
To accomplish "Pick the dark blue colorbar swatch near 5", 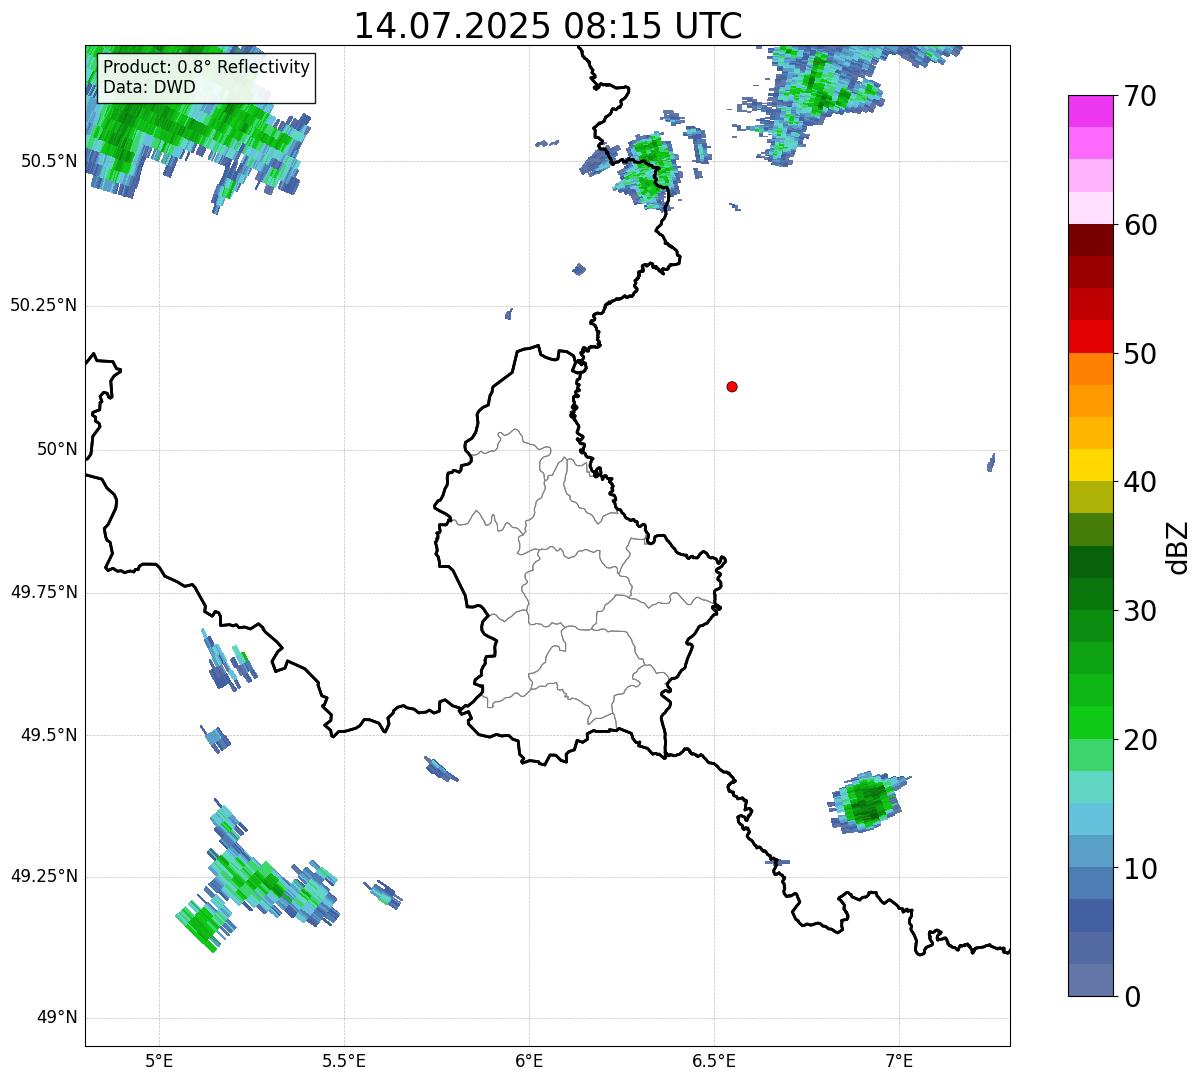I will [1091, 916].
